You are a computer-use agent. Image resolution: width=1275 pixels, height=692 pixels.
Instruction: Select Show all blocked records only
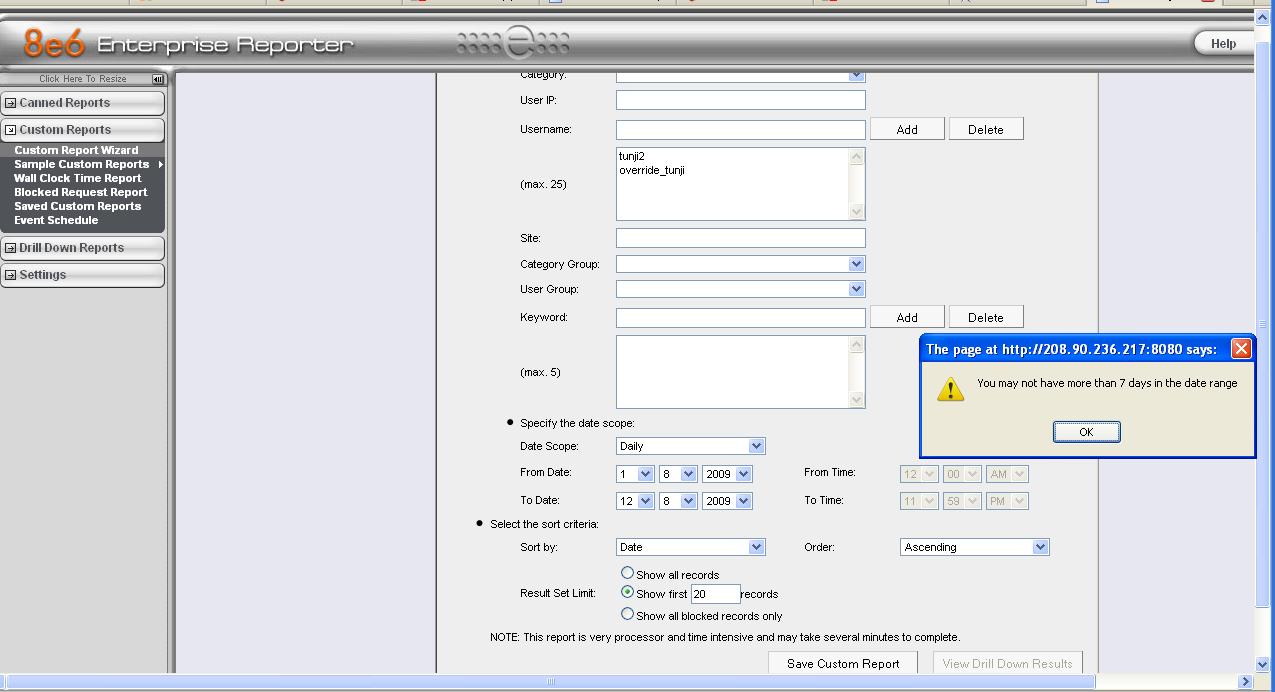[627, 614]
